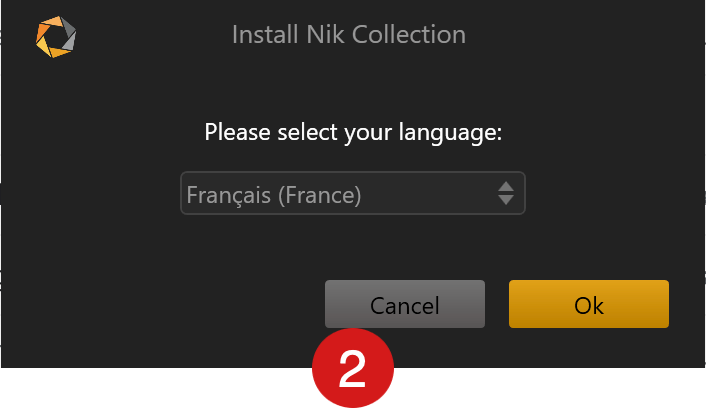The height and width of the screenshot is (410, 706).
Task: Open the language selection combo box
Action: click(353, 193)
